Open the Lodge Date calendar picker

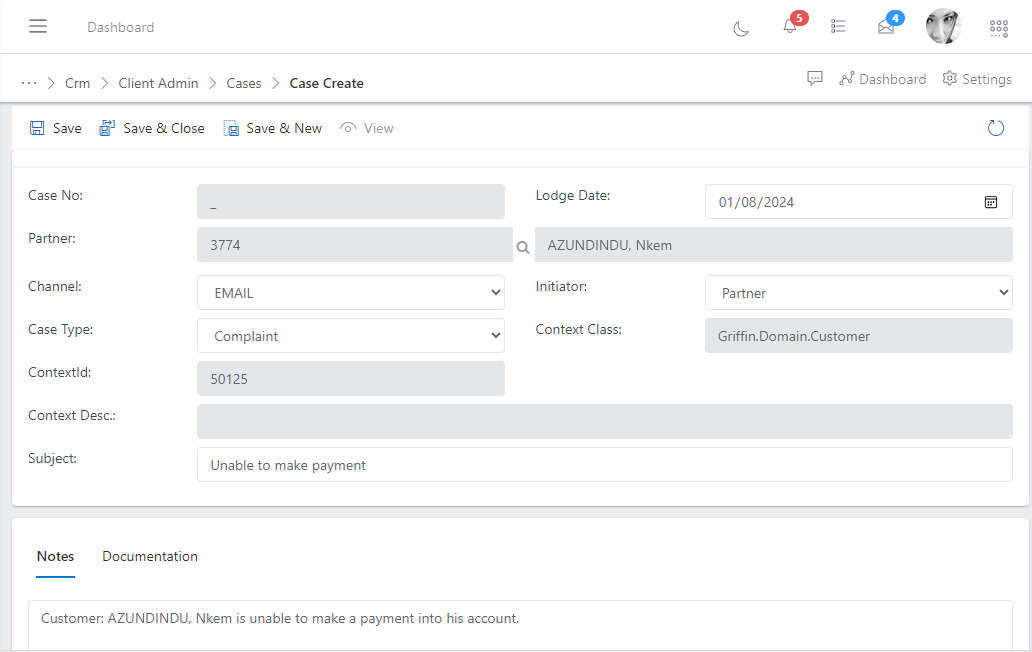point(991,201)
